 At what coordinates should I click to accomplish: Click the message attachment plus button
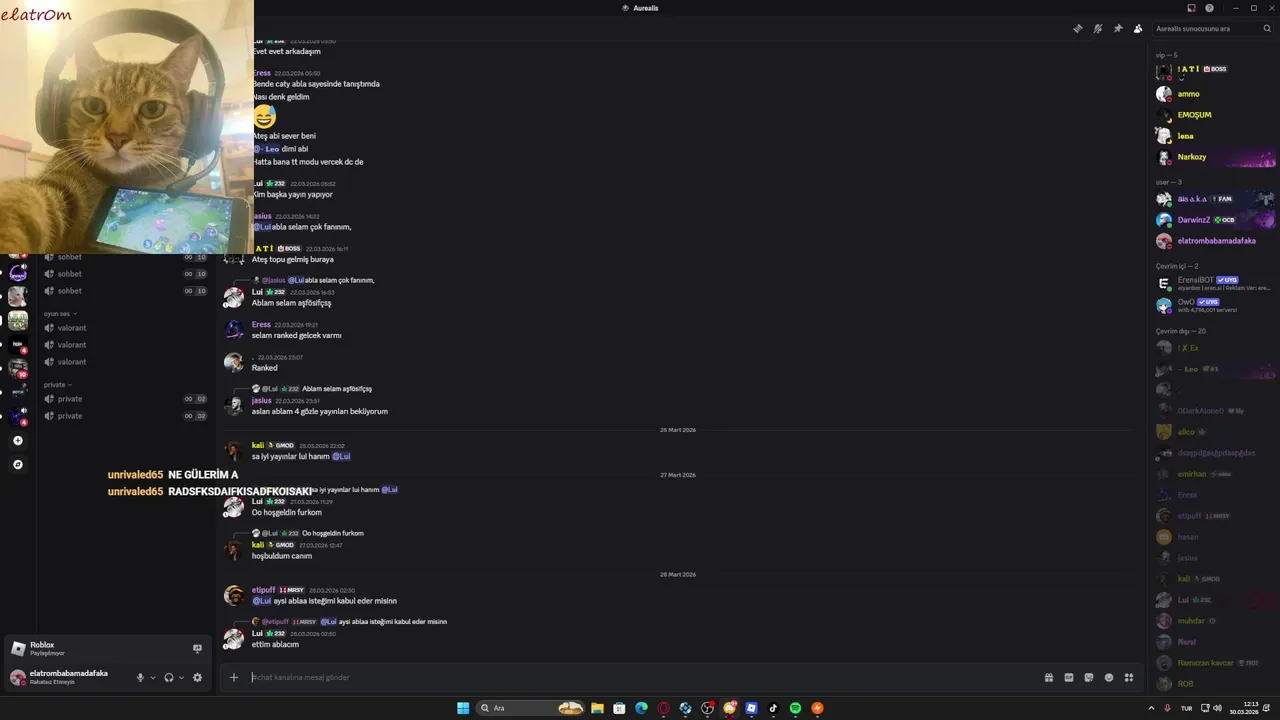[x=234, y=677]
